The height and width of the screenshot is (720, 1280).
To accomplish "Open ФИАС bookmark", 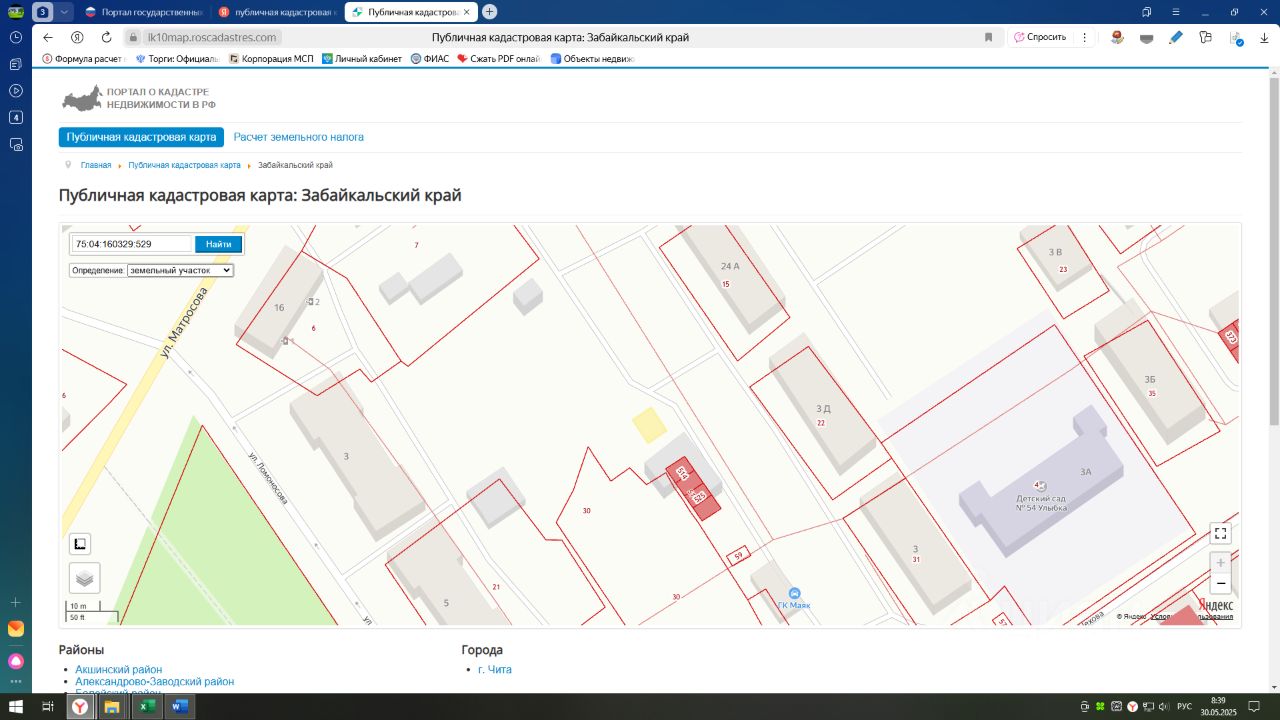I will coord(430,59).
